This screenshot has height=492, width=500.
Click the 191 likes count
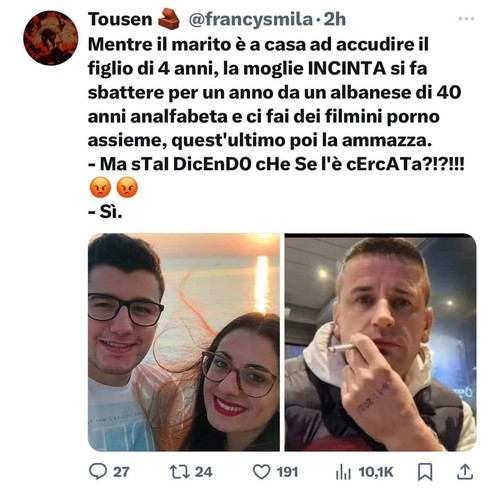tap(287, 472)
